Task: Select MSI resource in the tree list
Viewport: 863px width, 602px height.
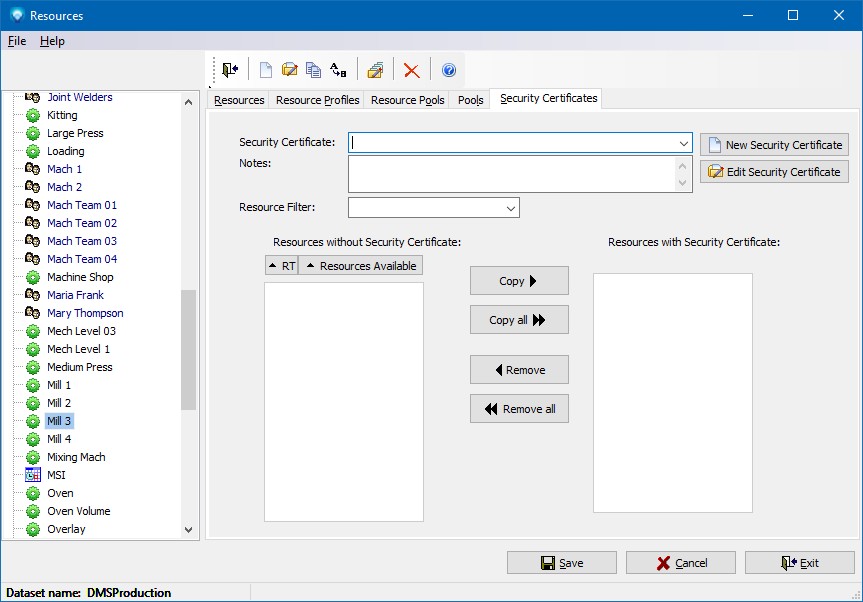Action: (x=56, y=475)
